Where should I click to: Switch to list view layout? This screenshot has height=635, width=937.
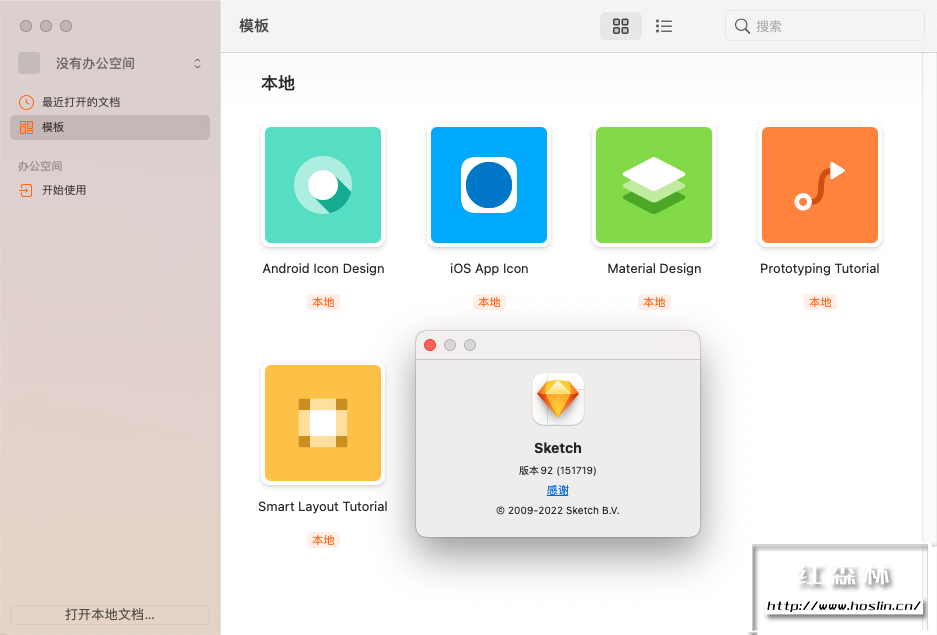coord(663,26)
